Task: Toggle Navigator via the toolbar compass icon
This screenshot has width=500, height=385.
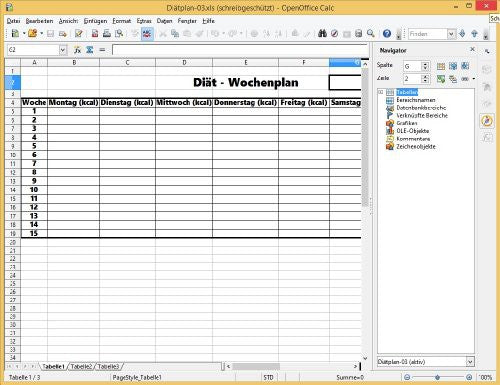Action: point(334,34)
